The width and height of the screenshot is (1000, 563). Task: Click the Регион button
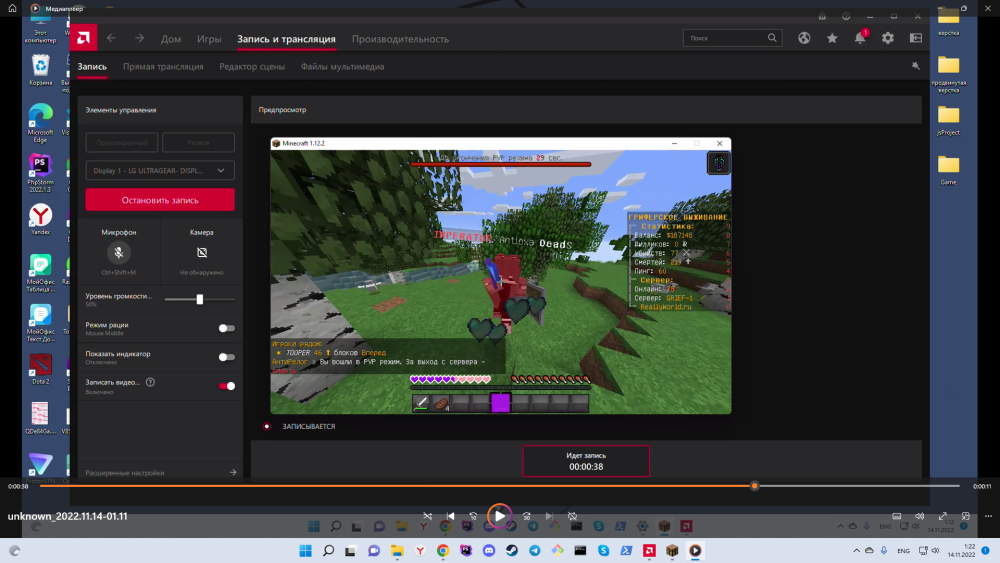coord(198,142)
